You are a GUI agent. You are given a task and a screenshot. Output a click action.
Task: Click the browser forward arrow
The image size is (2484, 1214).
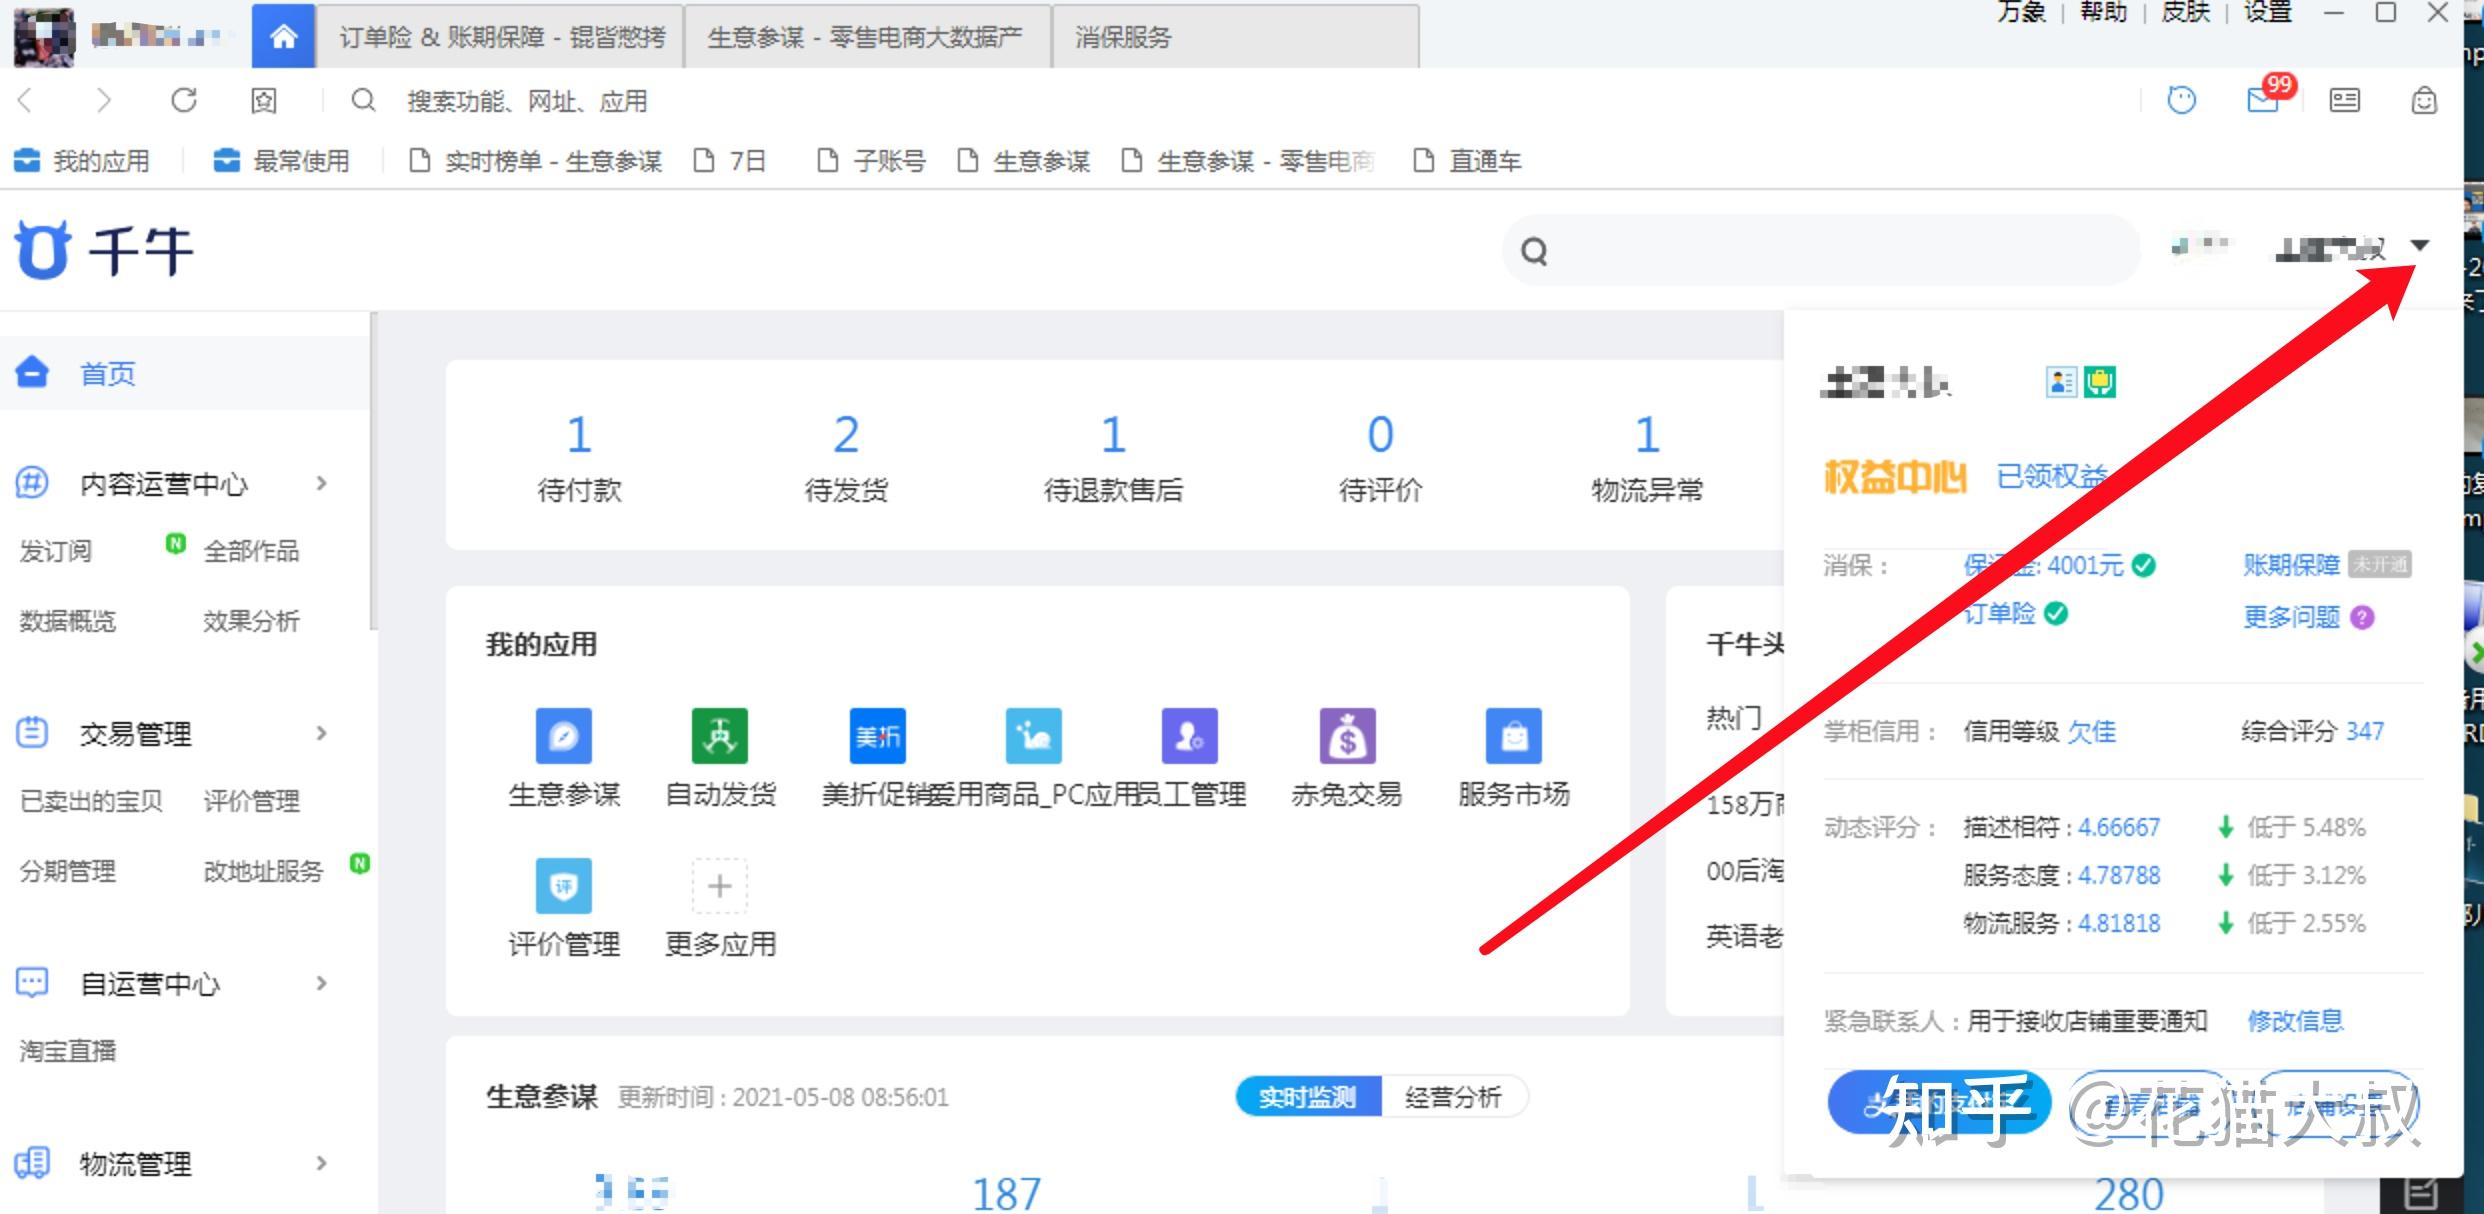(103, 100)
